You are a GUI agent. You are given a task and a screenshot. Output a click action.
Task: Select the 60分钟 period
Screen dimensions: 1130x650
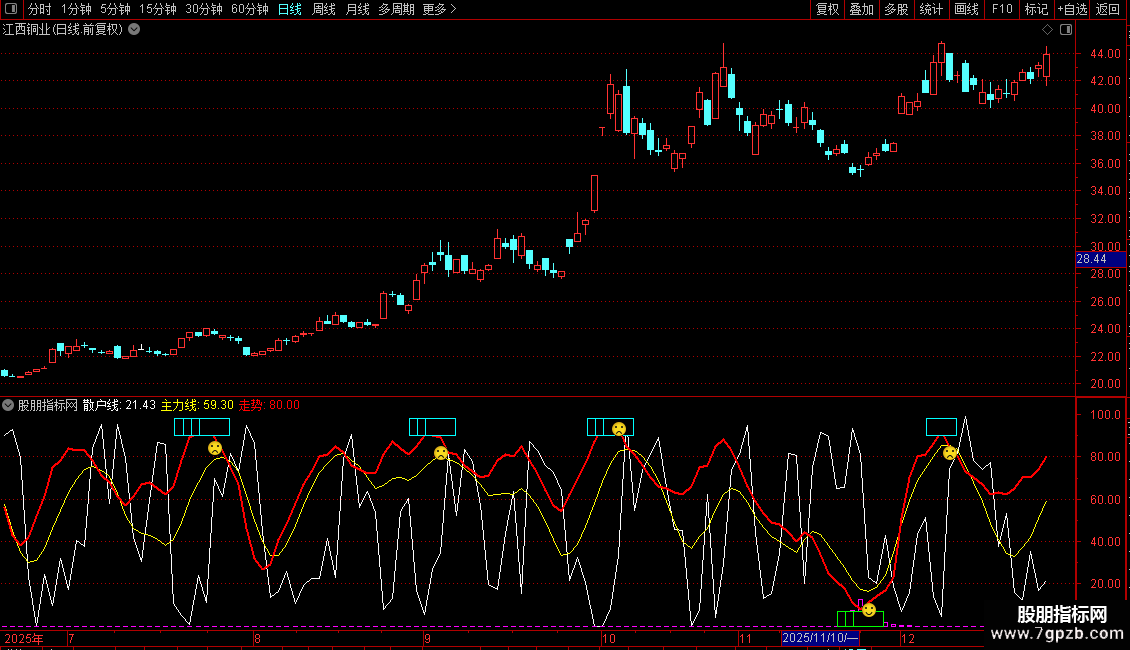(250, 9)
